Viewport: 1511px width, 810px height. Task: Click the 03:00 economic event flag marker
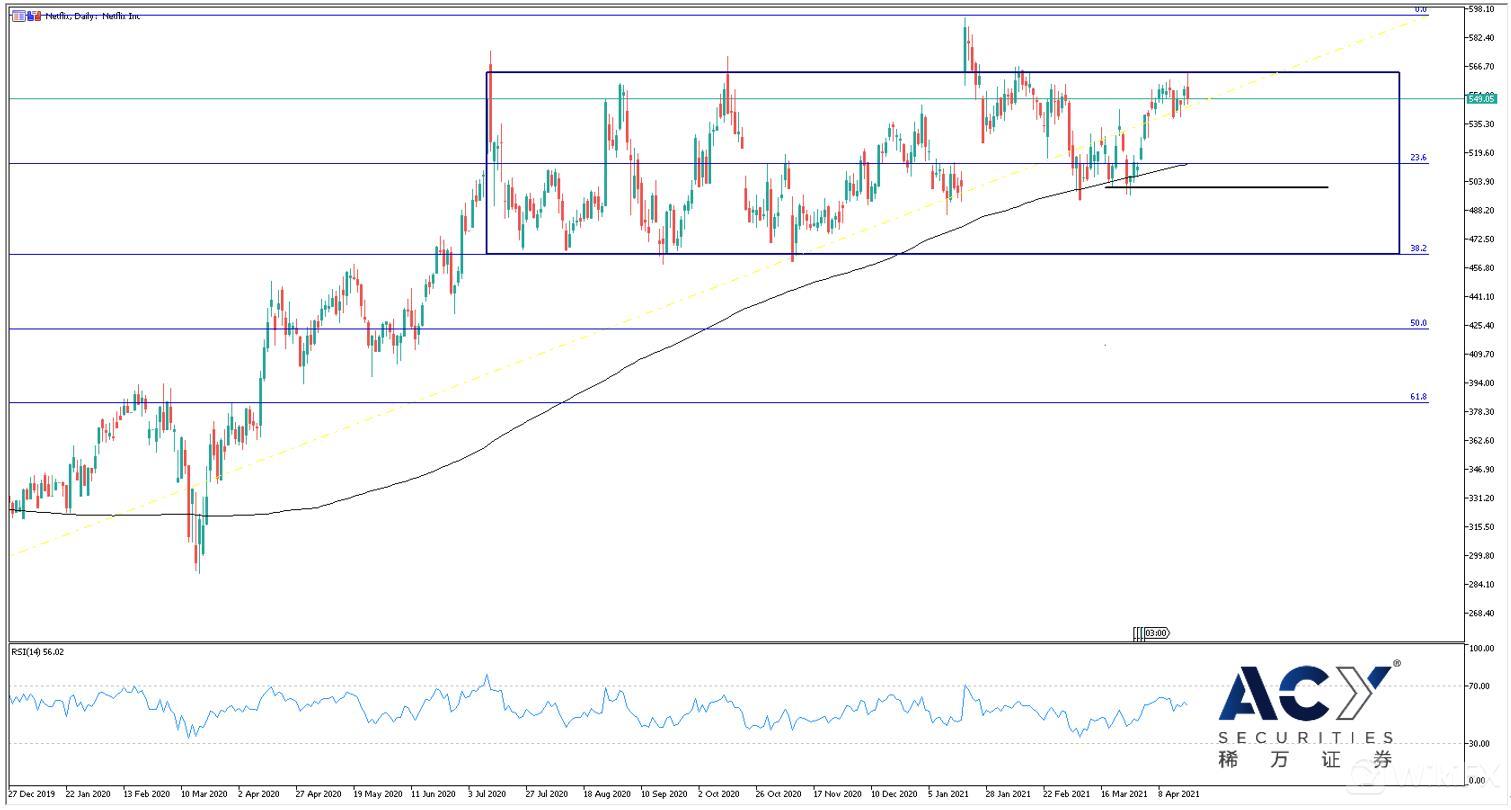pos(1156,633)
